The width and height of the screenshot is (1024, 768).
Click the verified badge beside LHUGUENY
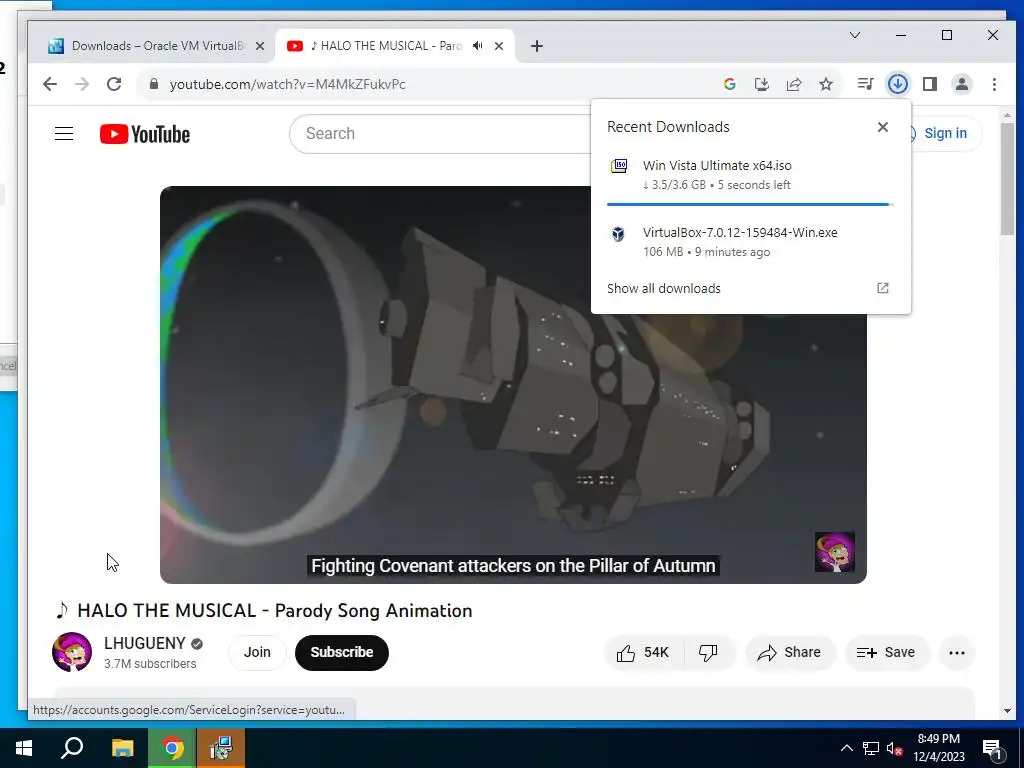[x=197, y=644]
